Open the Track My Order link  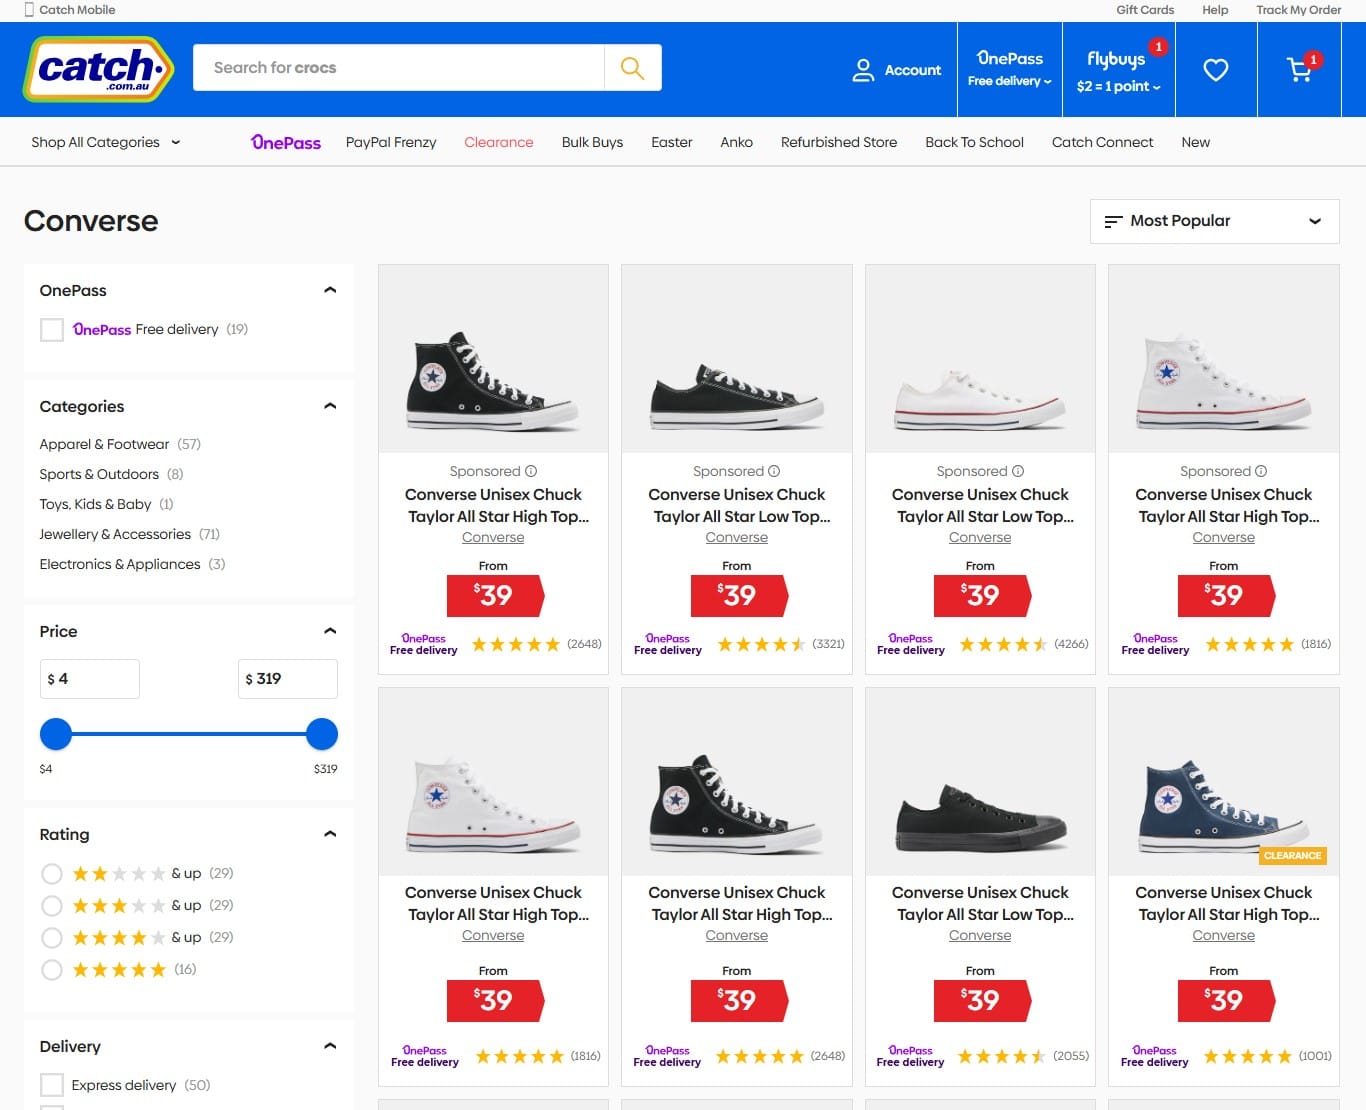tap(1298, 10)
